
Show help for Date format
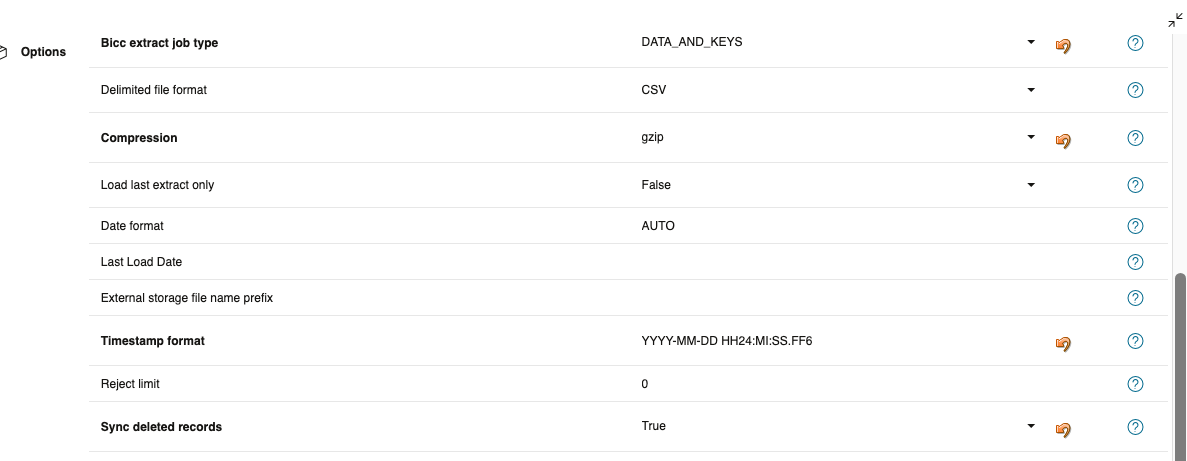pyautogui.click(x=1135, y=226)
